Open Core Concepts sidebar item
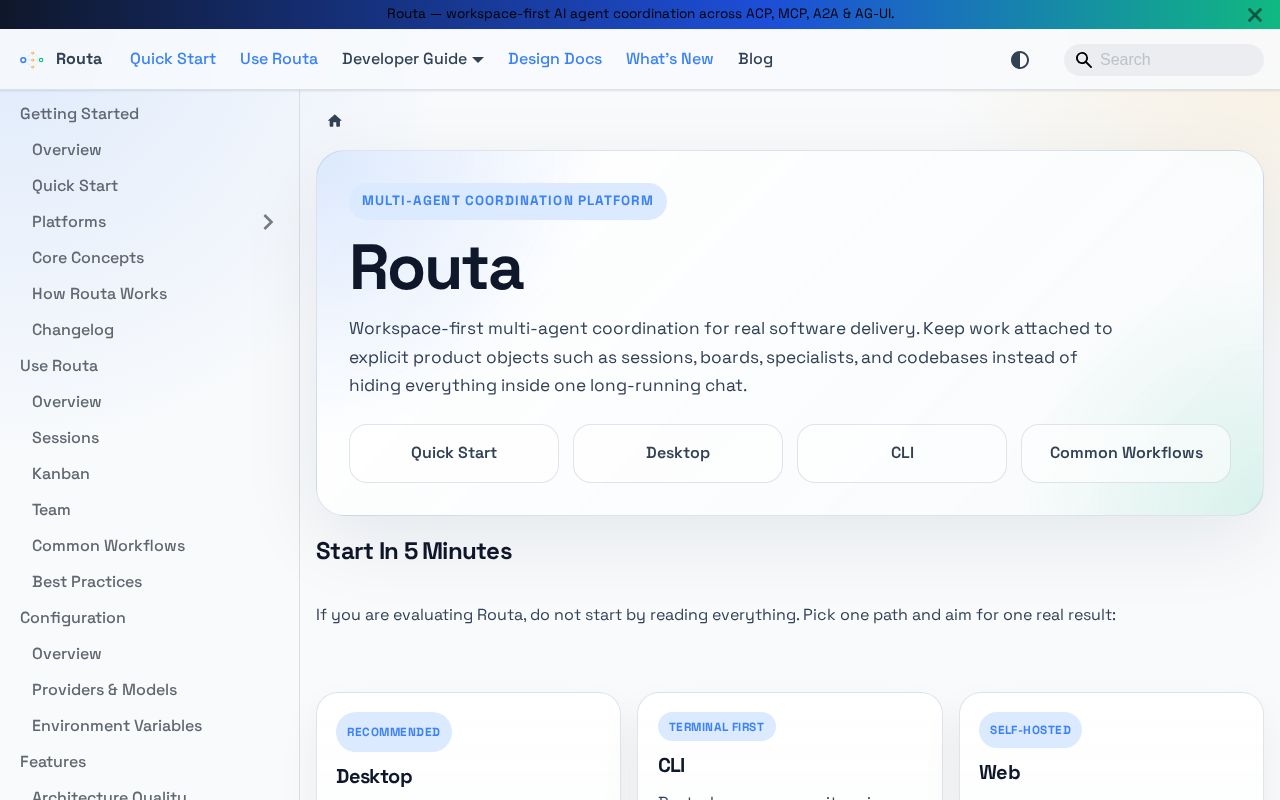 tap(88, 258)
